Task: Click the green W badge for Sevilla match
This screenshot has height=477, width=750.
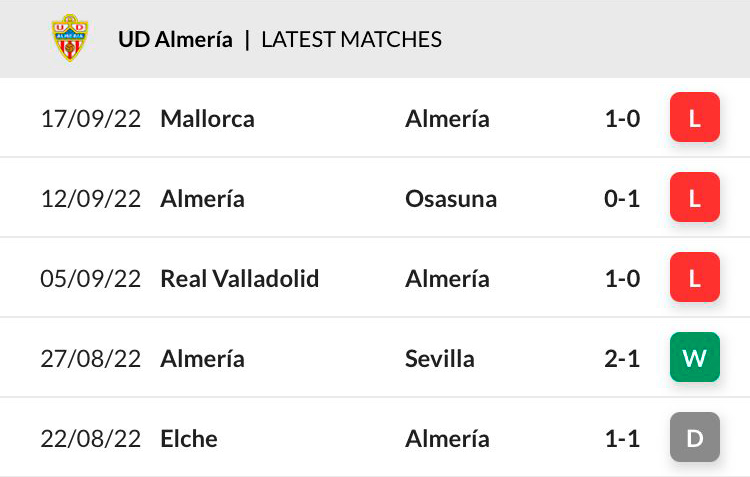Action: (695, 357)
